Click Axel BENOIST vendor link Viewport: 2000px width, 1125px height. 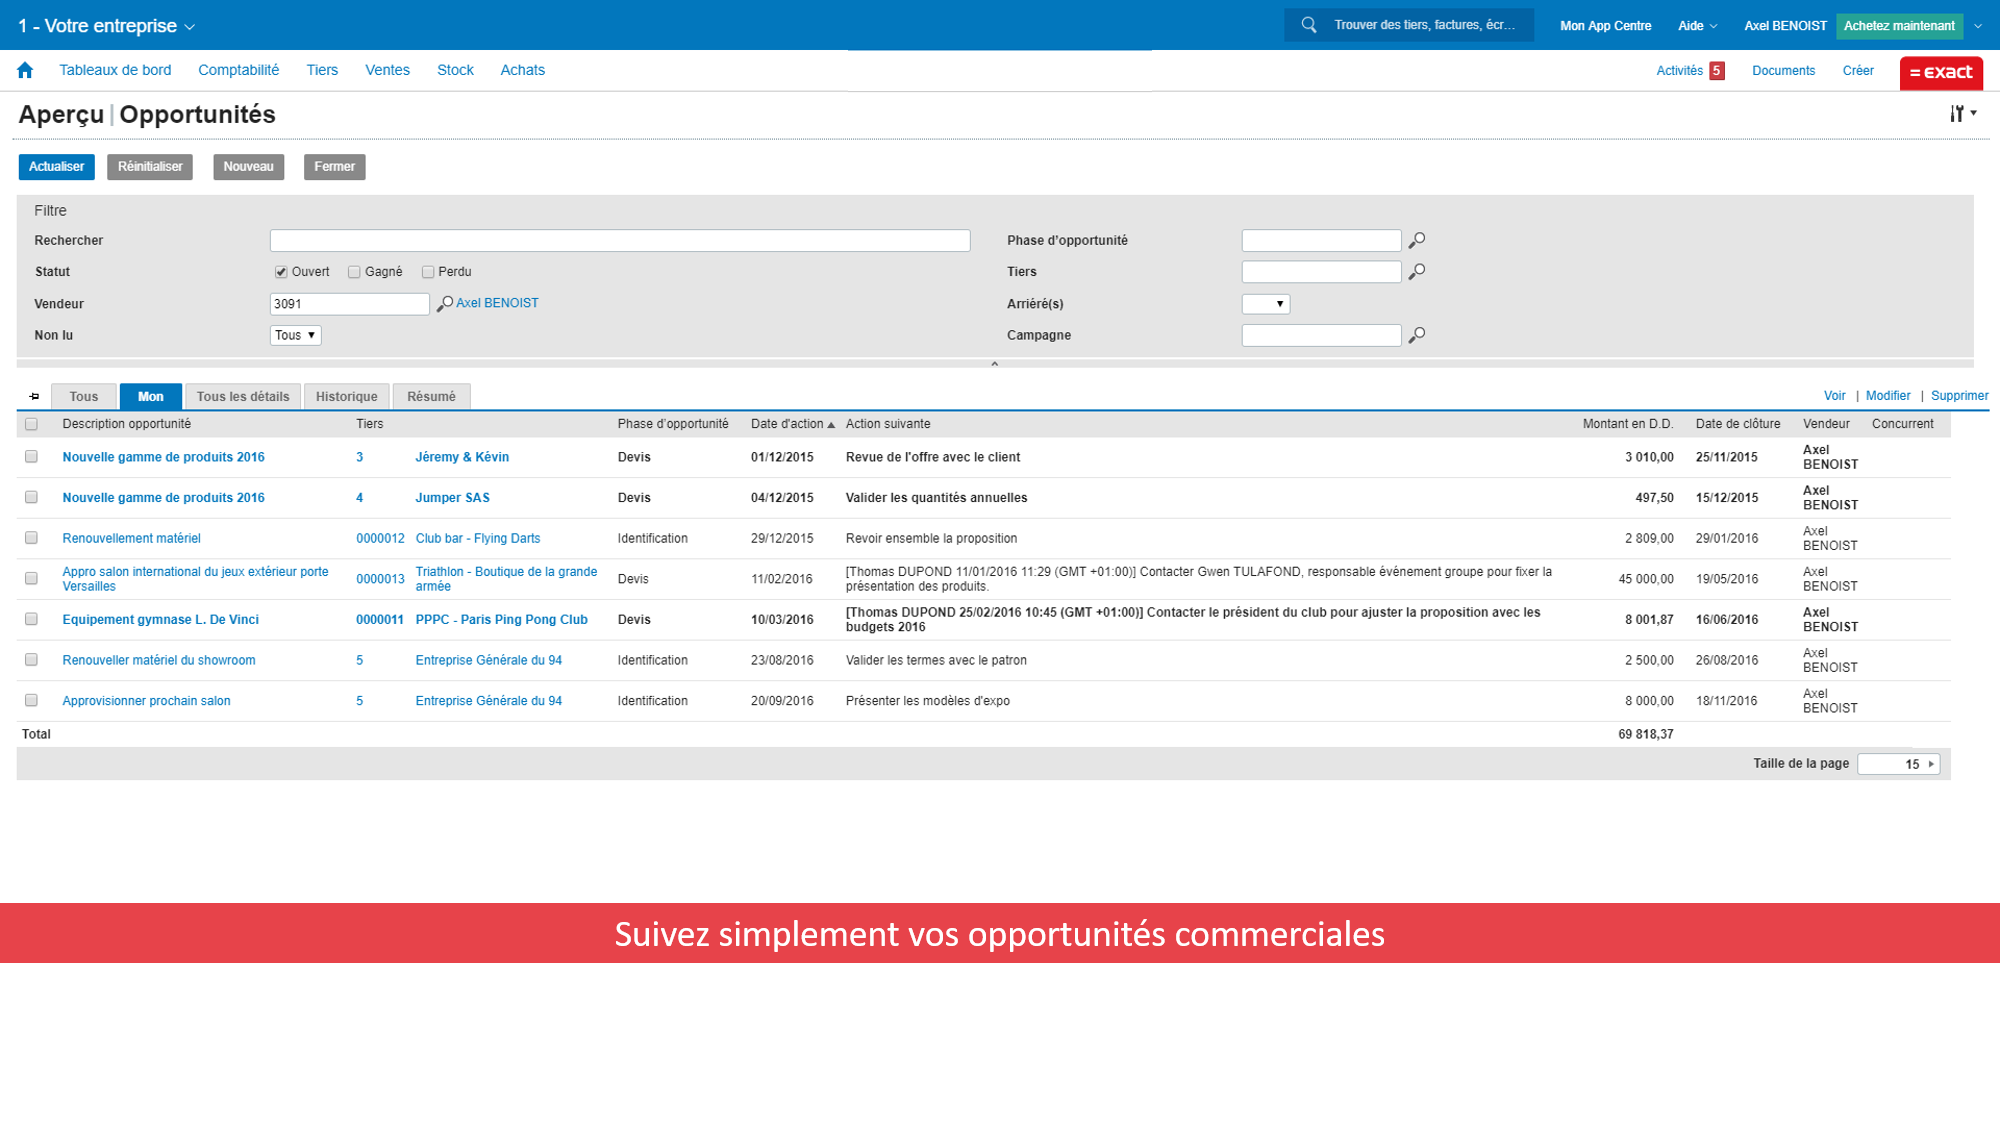coord(496,302)
